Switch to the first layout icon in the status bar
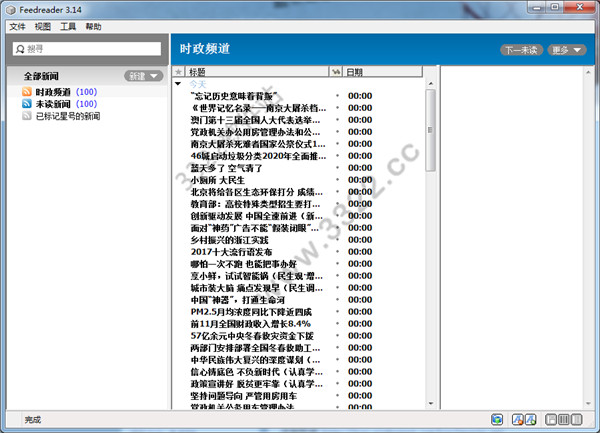 (551, 420)
